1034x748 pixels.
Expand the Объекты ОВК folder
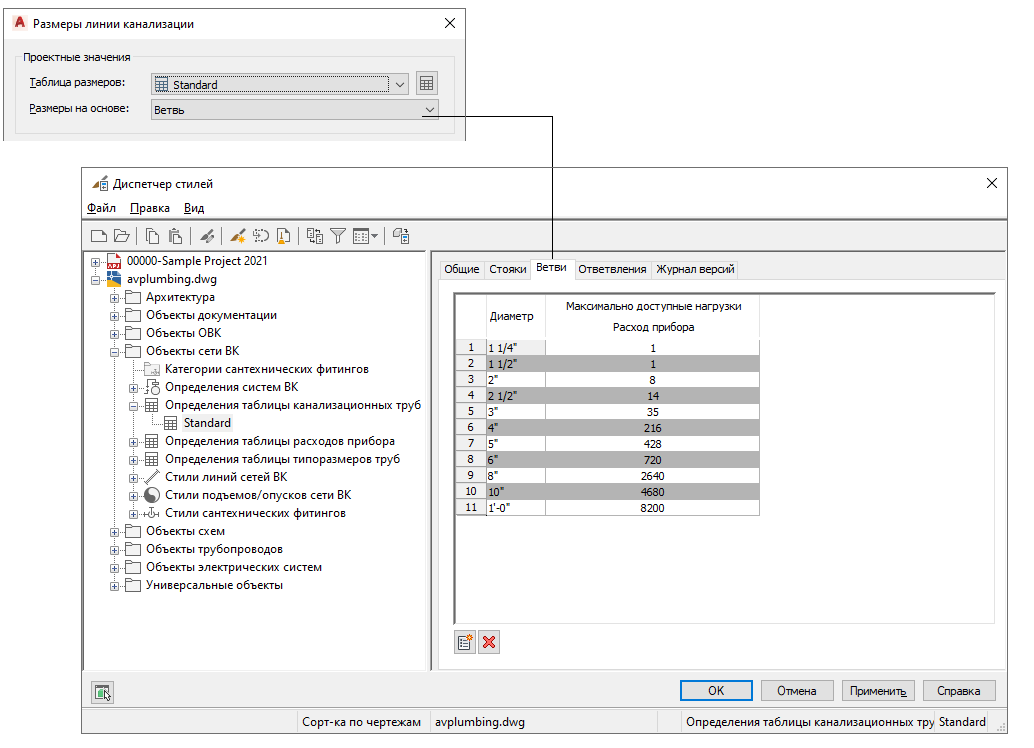(x=115, y=334)
